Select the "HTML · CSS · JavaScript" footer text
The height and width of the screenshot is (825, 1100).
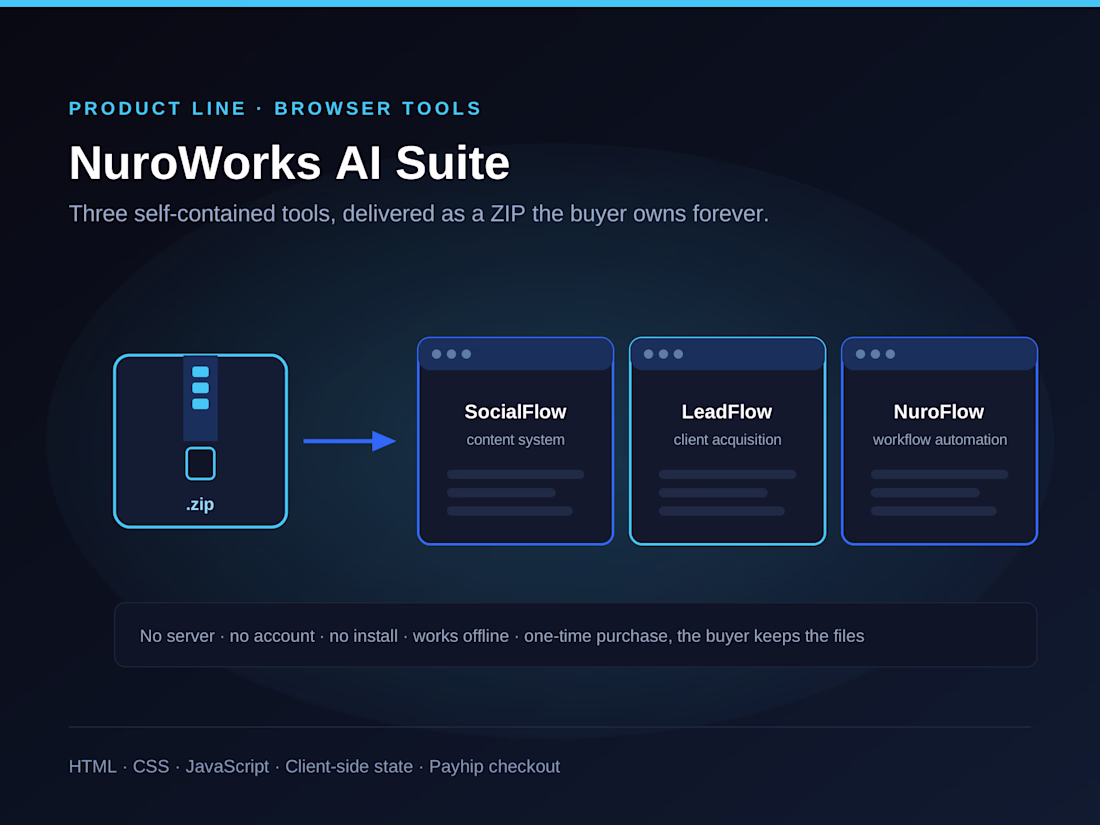click(x=314, y=767)
